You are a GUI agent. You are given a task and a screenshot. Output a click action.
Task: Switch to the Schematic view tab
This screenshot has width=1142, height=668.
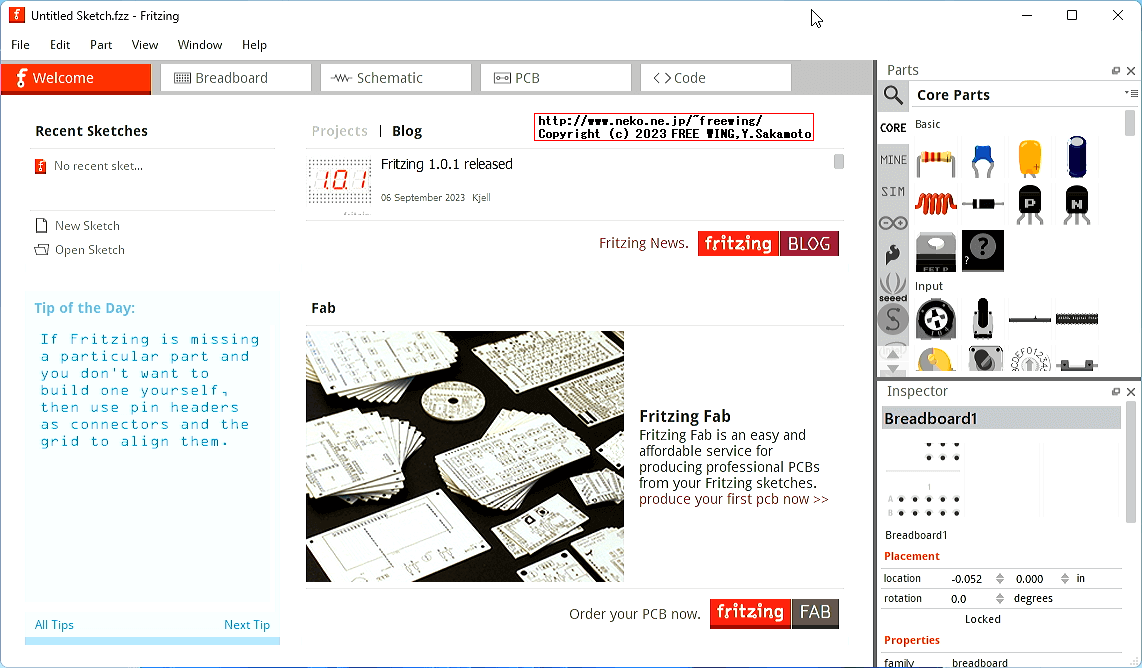(x=395, y=78)
